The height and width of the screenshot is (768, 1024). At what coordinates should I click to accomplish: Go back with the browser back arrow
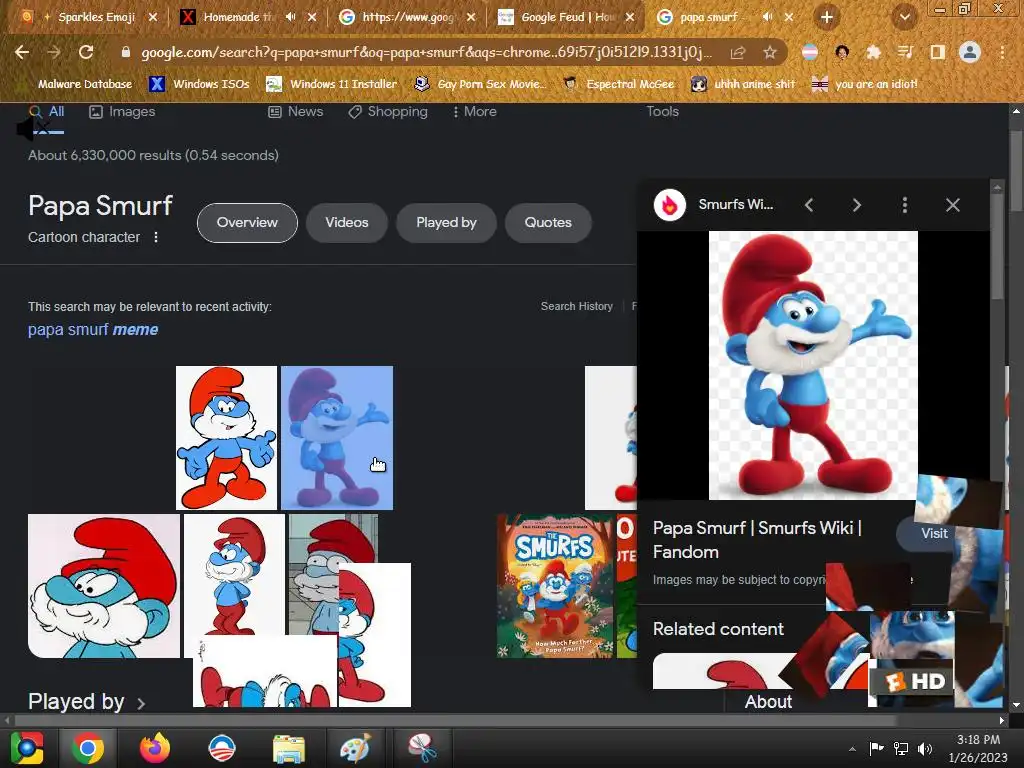click(22, 52)
